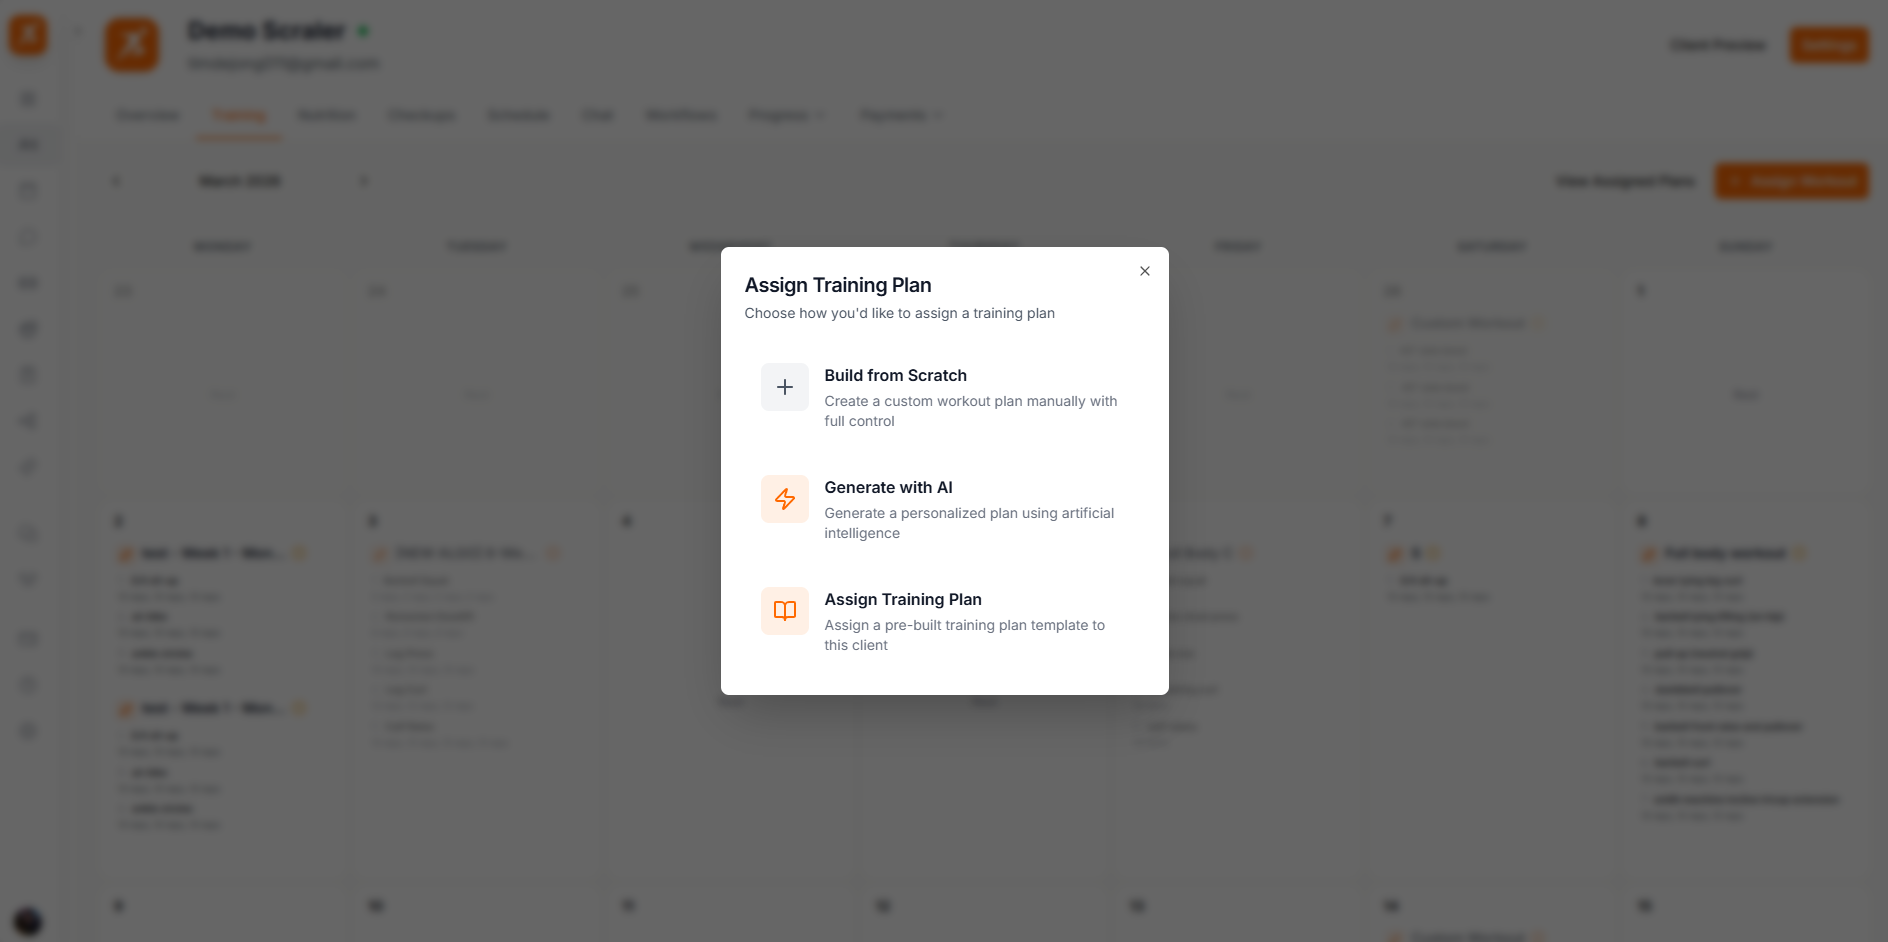Select the plus icon for Build from Scratch
1888x942 pixels.
[x=785, y=387]
